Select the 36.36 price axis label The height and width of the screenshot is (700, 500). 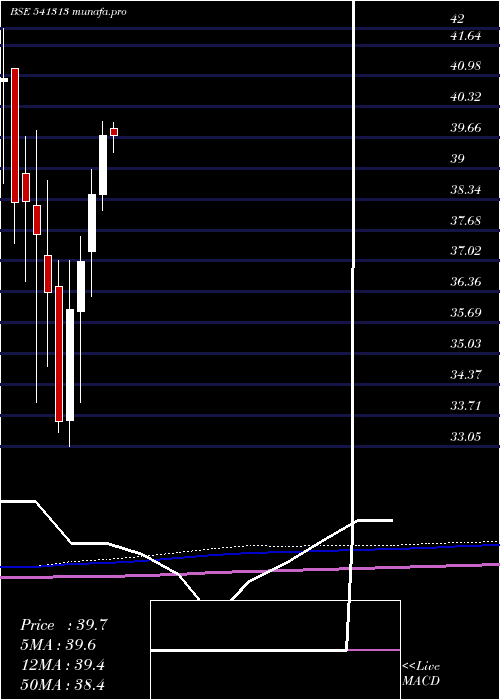click(x=466, y=282)
